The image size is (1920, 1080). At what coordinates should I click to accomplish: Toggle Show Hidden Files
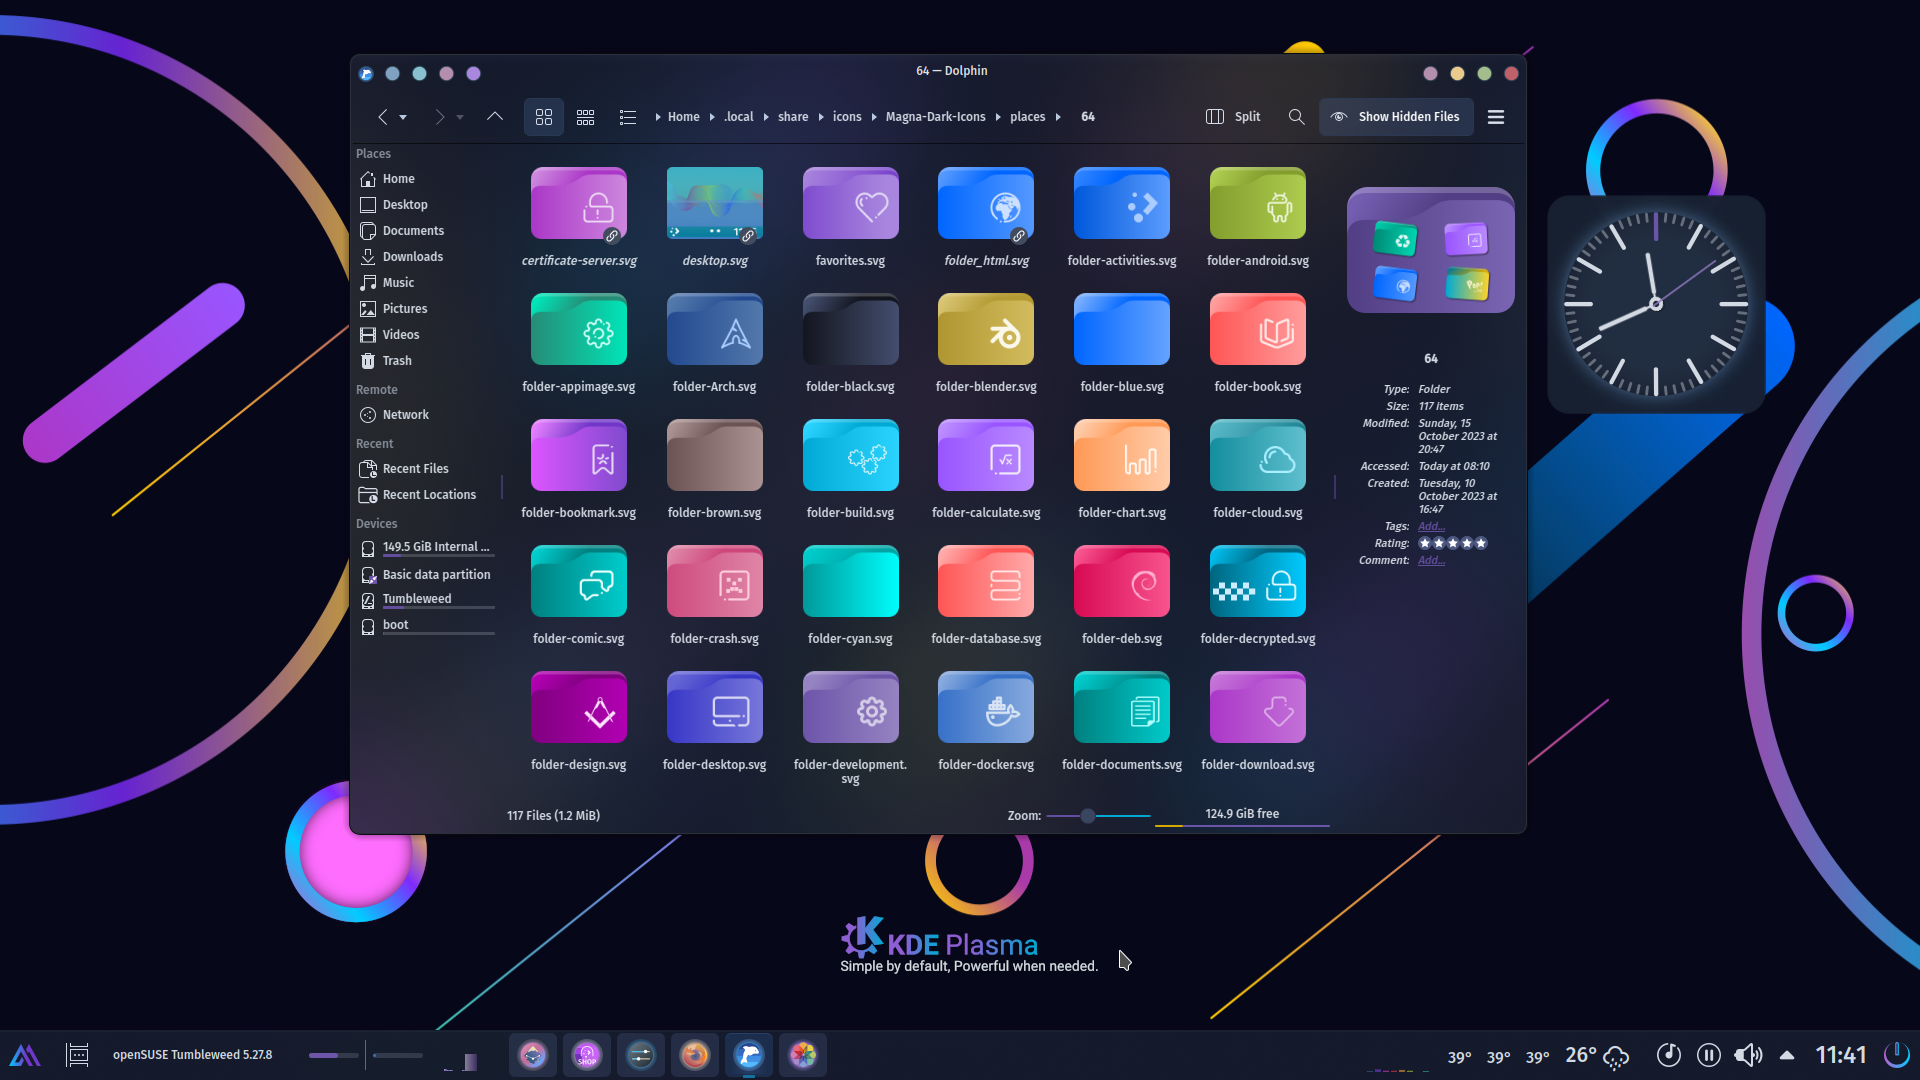pos(1396,117)
